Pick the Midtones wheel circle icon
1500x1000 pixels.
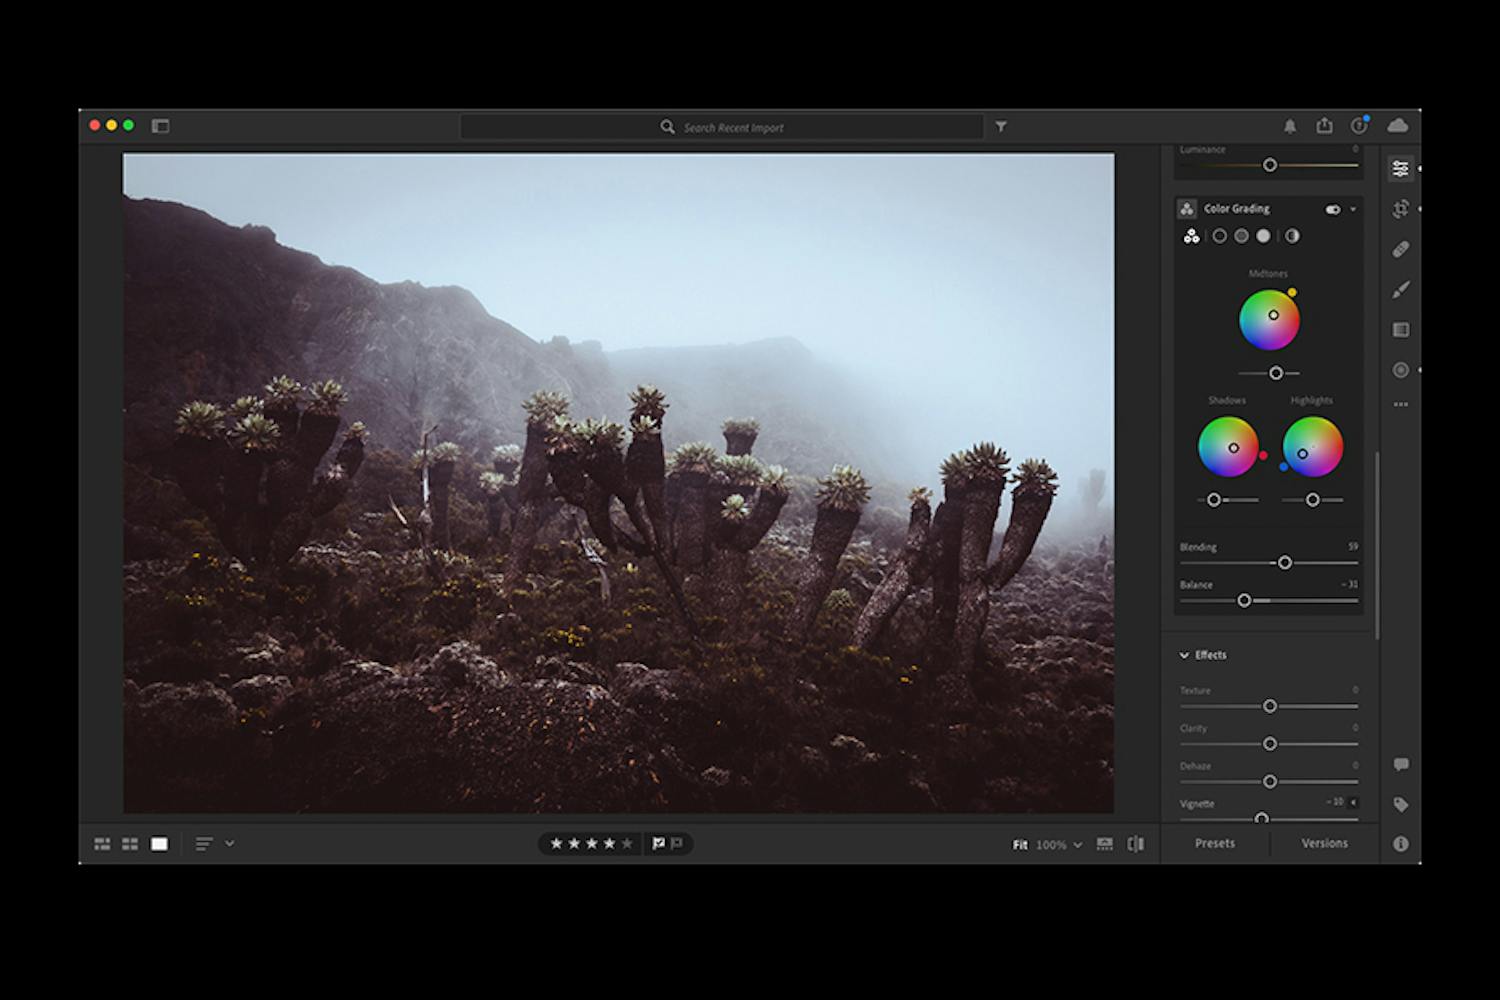pos(1243,236)
